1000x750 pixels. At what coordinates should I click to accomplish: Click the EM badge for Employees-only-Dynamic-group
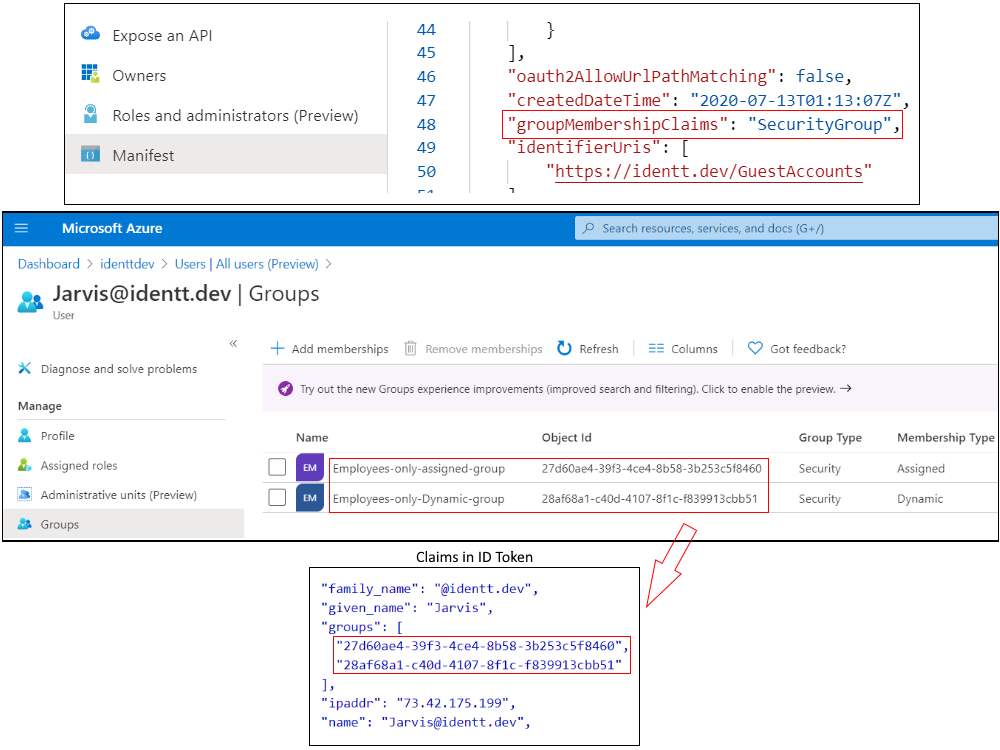310,498
